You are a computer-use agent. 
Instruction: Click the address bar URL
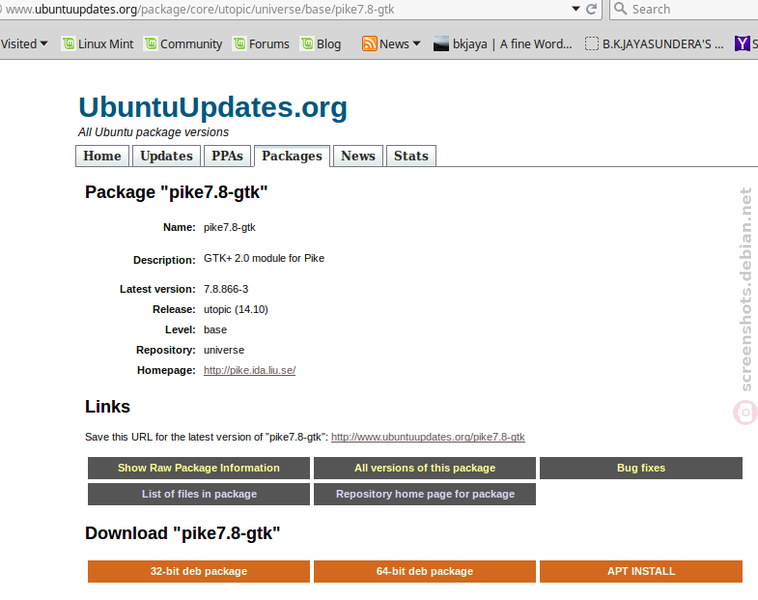200,9
